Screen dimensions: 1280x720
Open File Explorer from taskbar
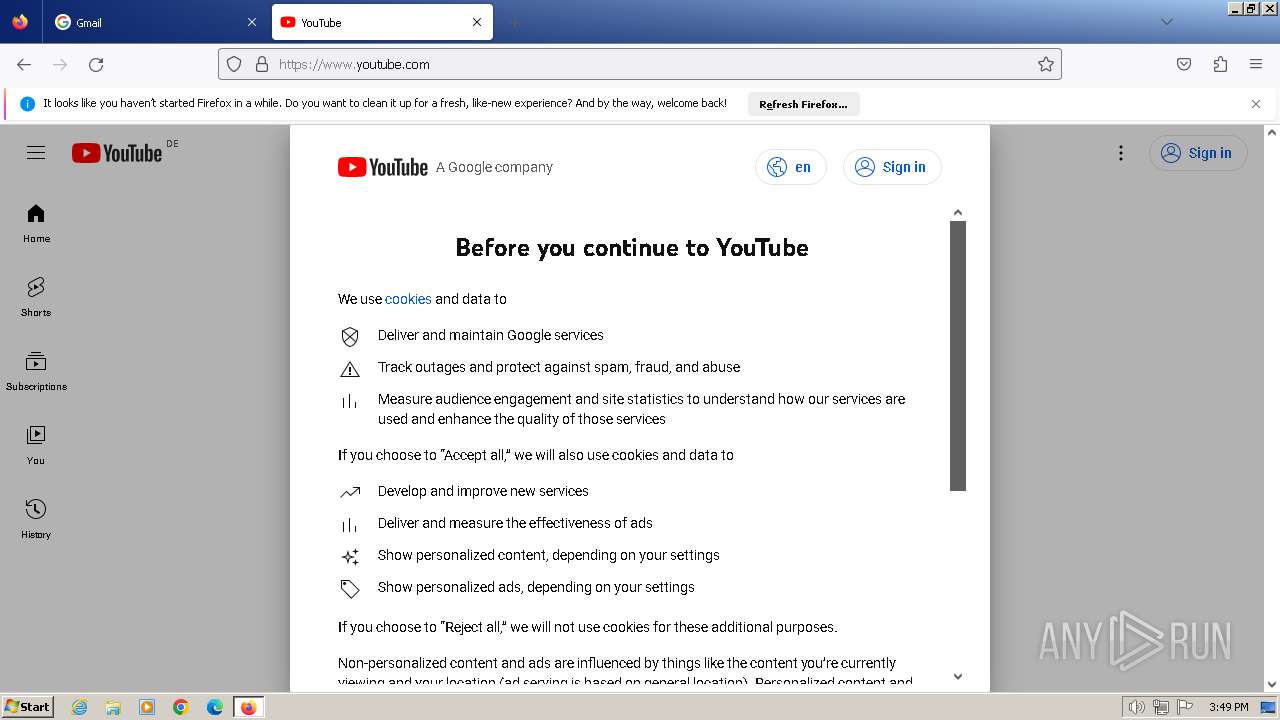click(x=113, y=707)
